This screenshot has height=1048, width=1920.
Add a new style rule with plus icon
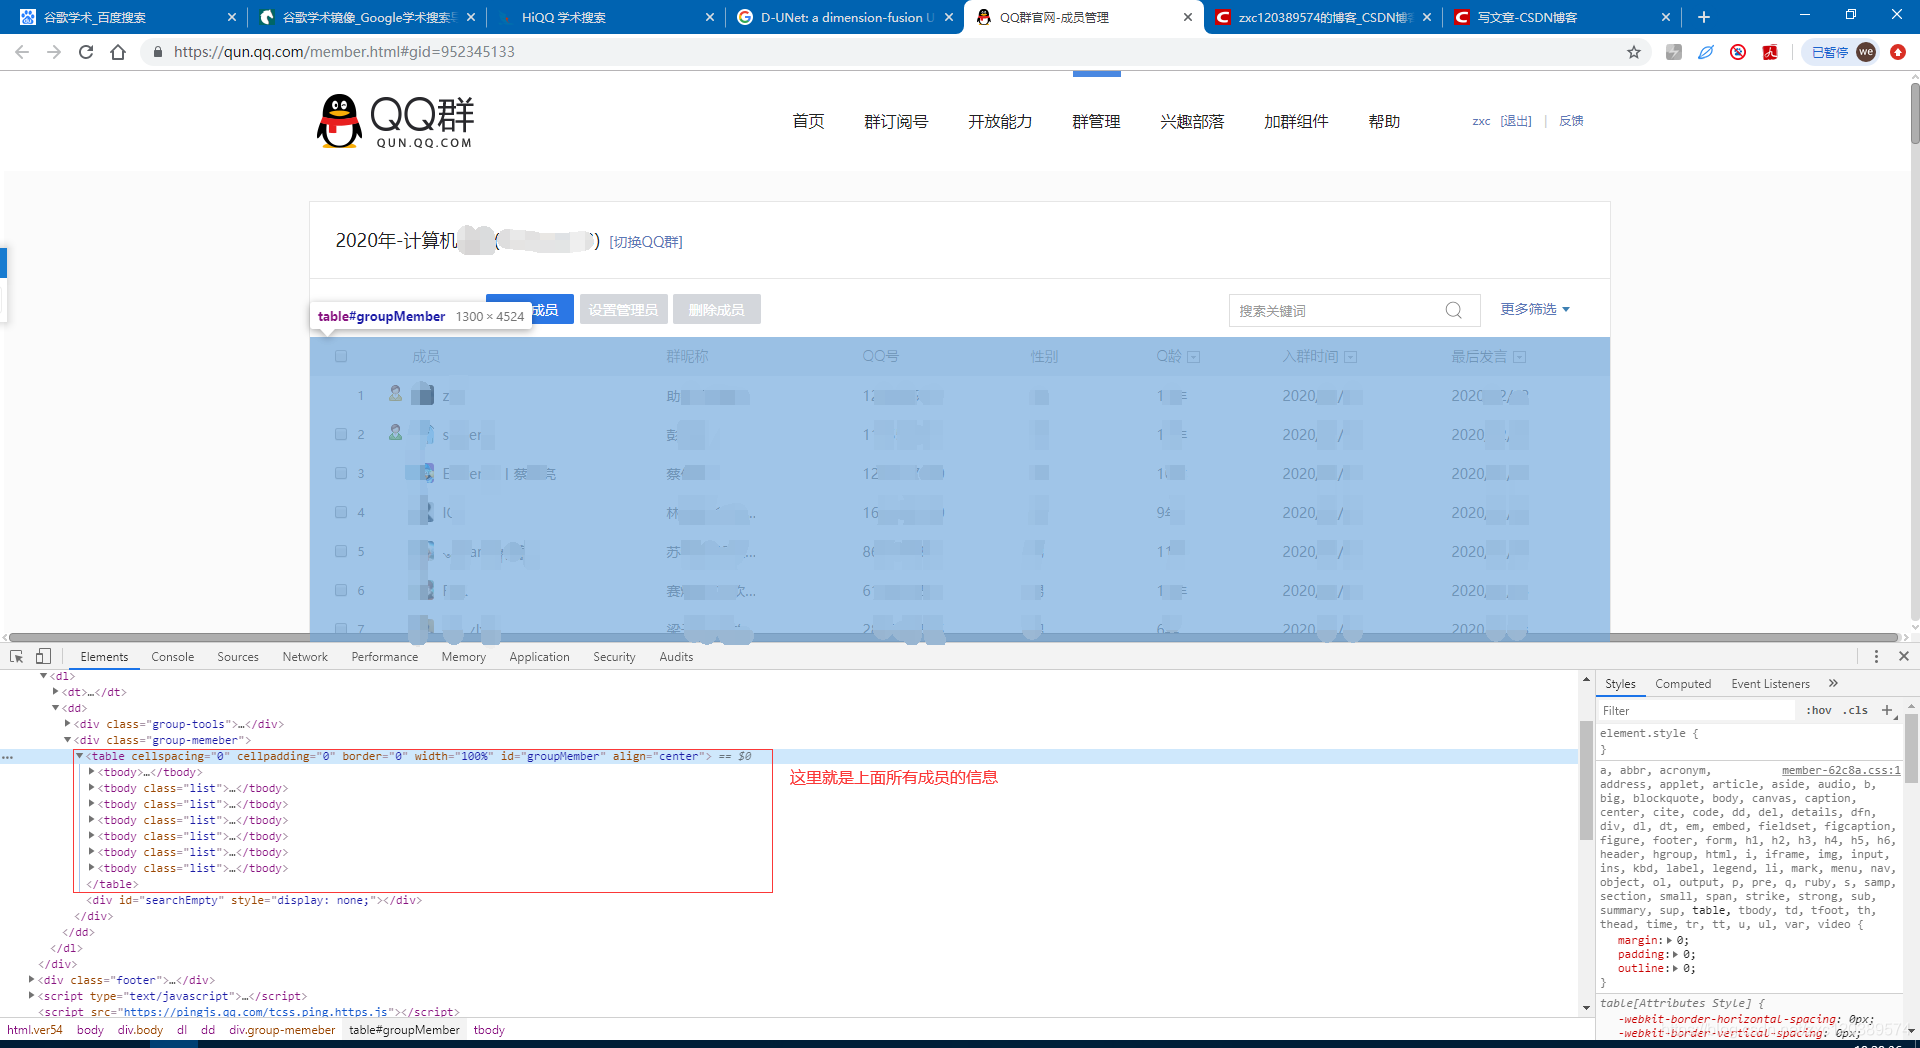coord(1887,710)
